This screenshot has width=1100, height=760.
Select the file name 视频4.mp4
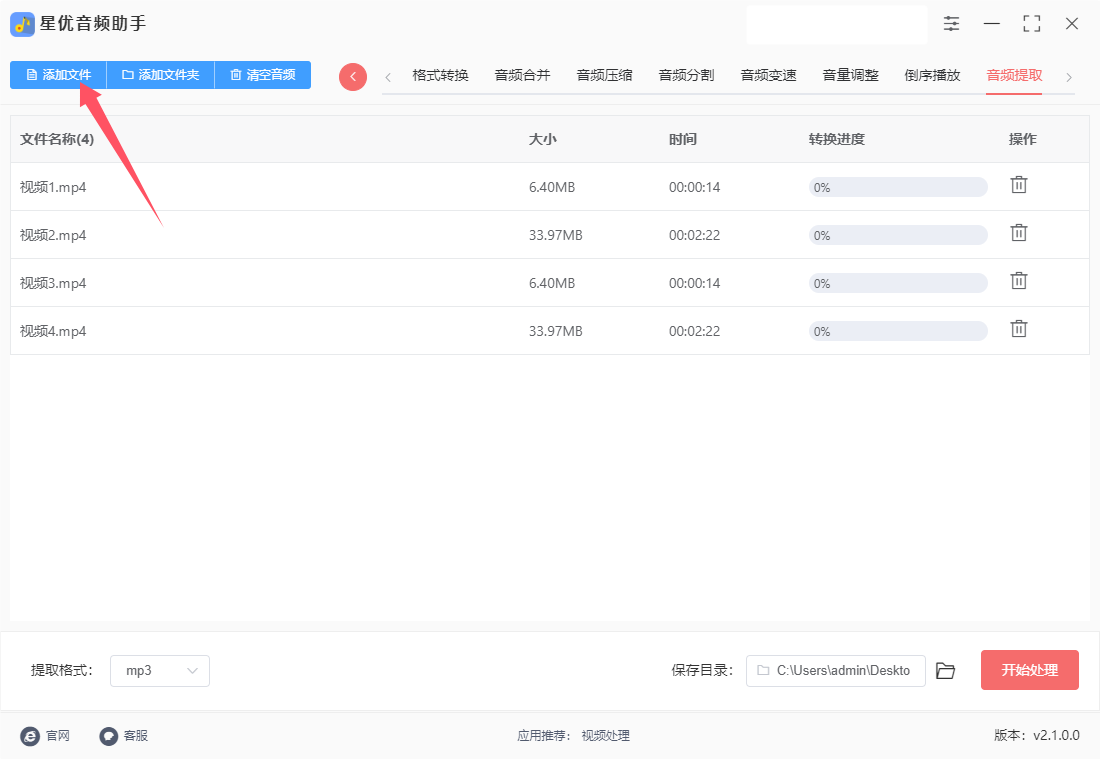(x=53, y=331)
